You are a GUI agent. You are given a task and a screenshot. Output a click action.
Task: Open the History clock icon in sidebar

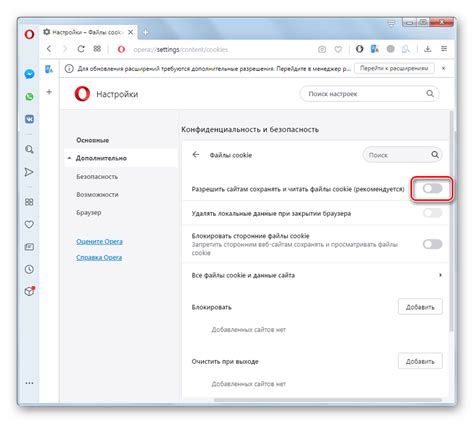pyautogui.click(x=29, y=269)
